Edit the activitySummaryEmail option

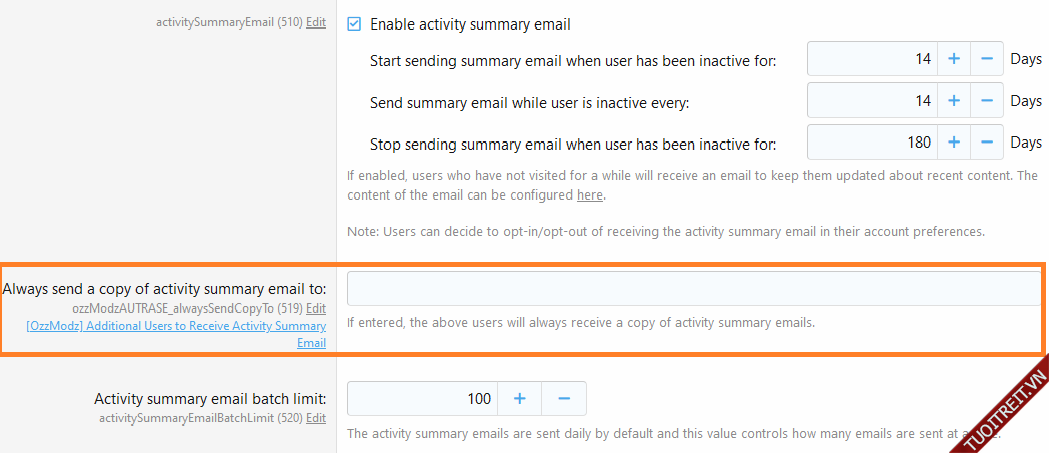316,21
